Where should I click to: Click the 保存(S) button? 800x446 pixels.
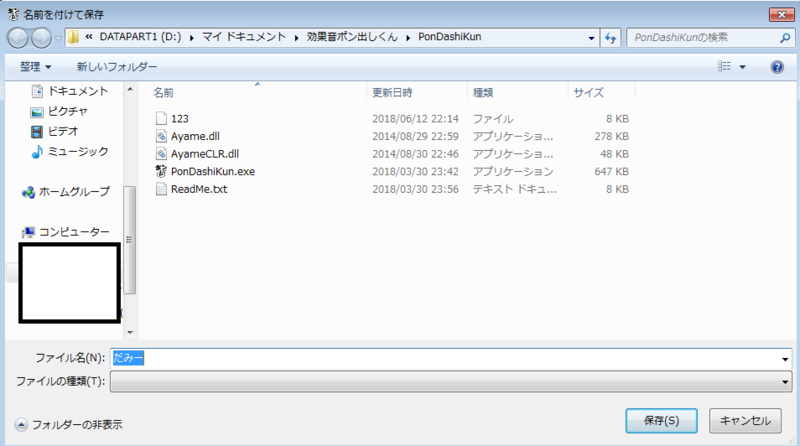[661, 421]
